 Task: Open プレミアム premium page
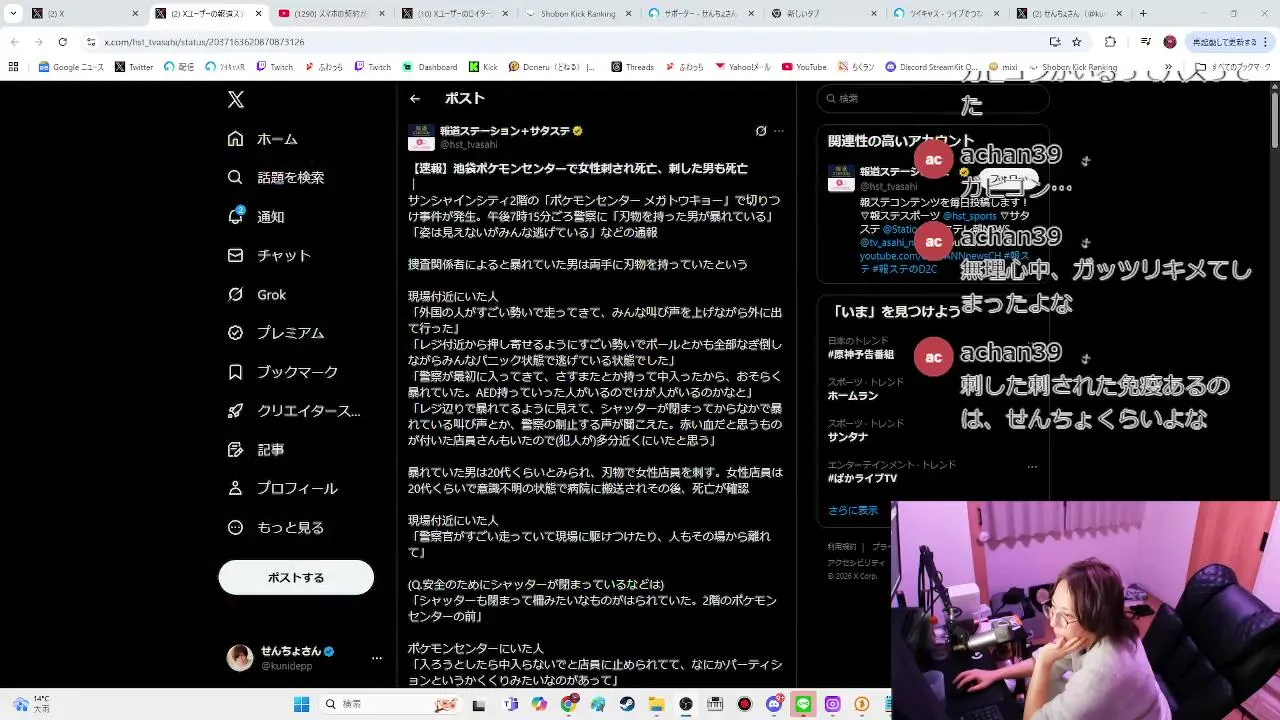point(276,333)
